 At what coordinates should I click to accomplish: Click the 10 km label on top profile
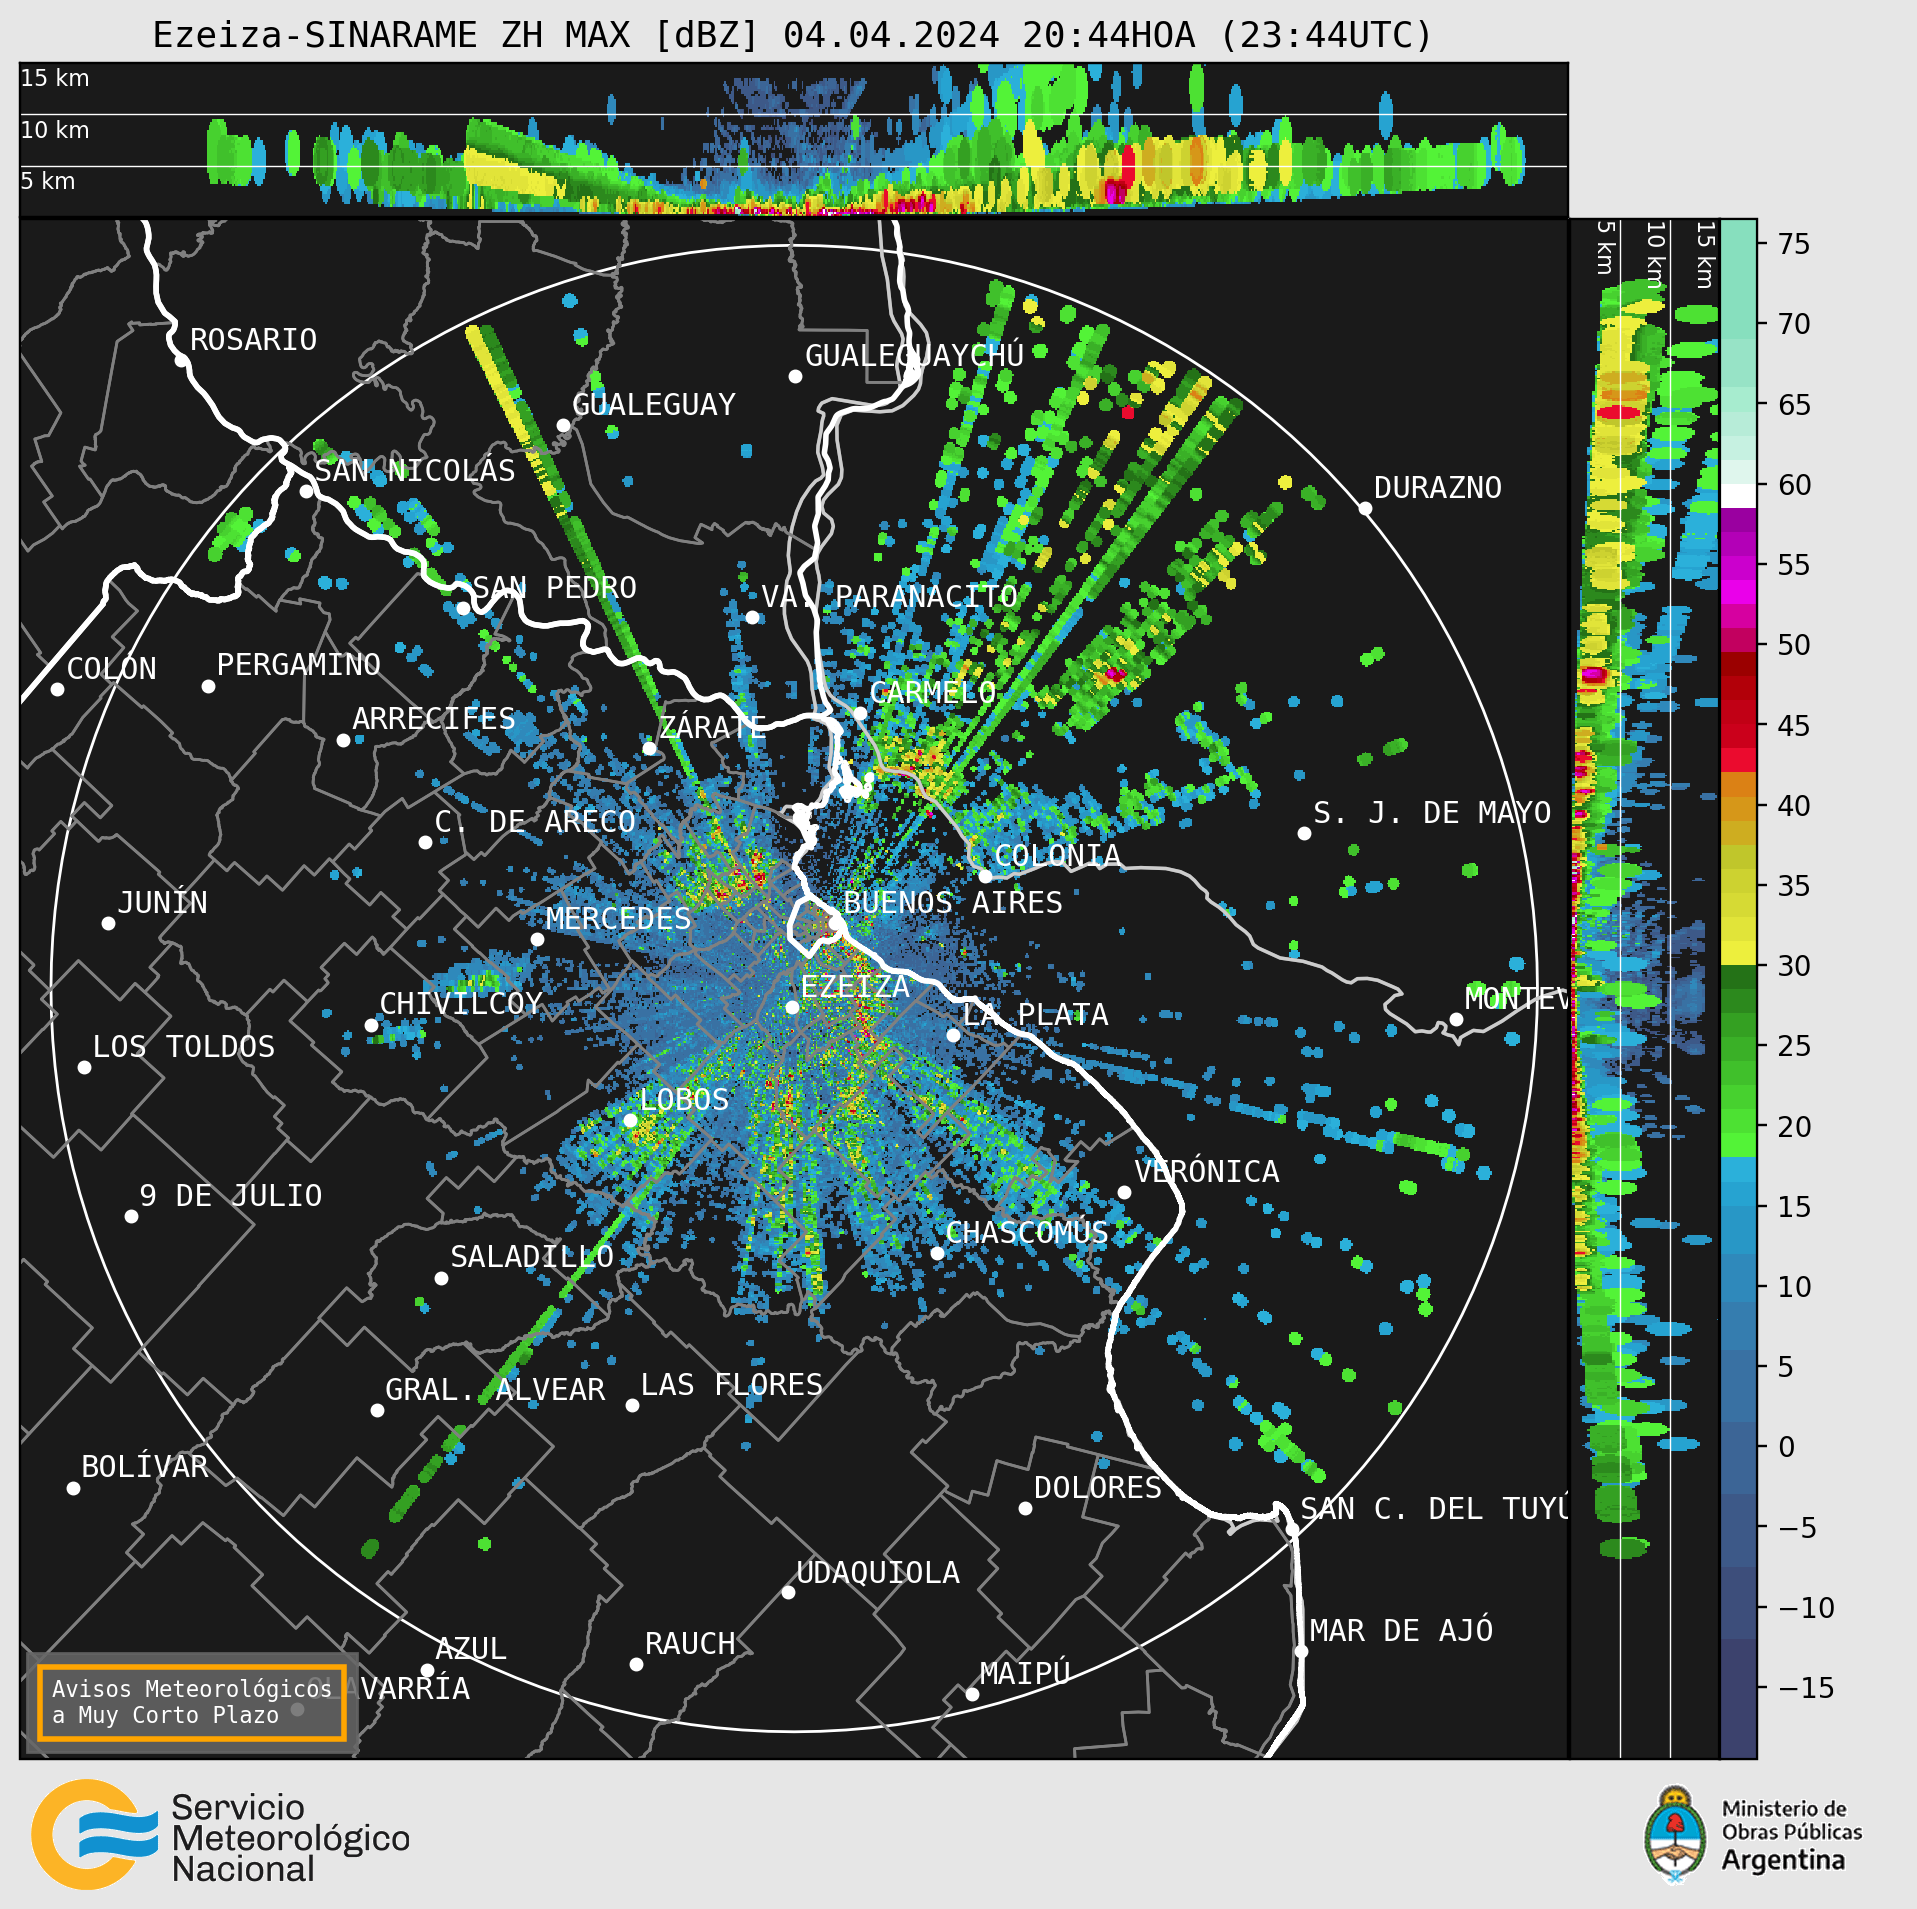tap(55, 130)
